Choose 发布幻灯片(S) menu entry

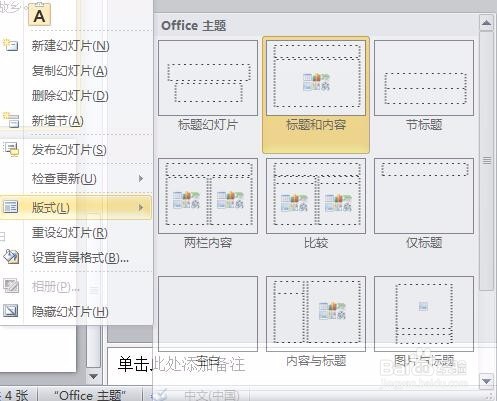coord(69,150)
